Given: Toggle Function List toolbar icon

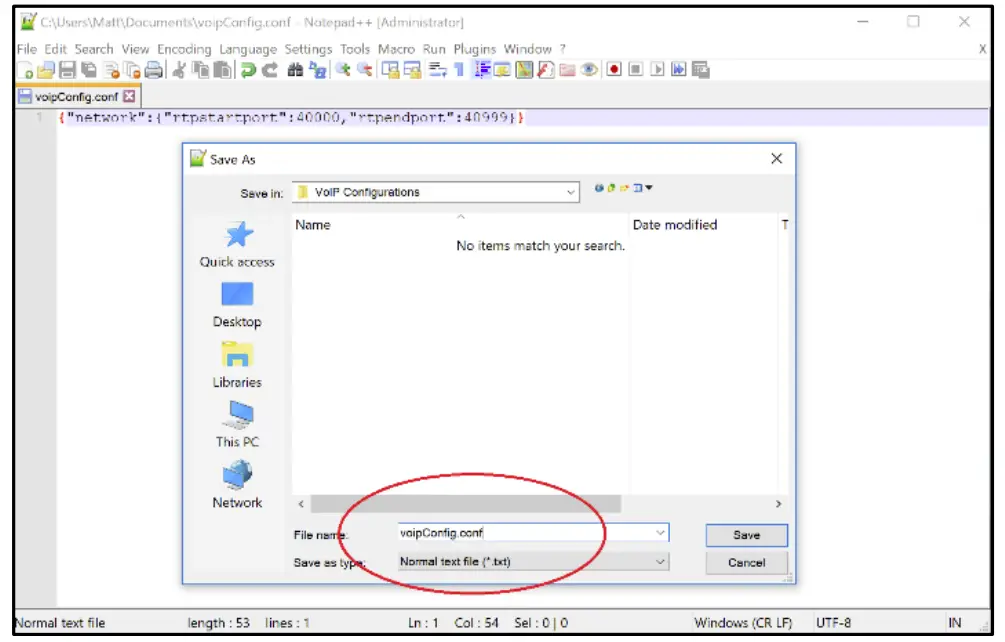Looking at the screenshot, I should point(545,70).
